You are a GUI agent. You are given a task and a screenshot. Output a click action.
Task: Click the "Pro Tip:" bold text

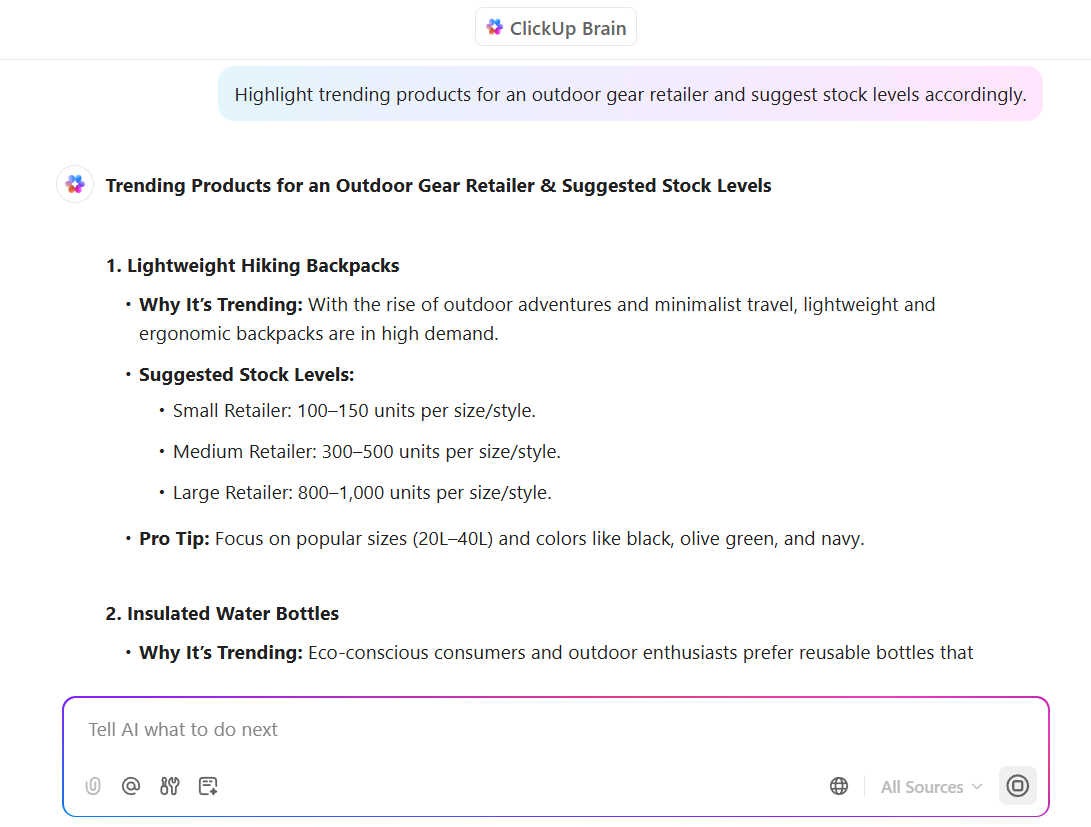click(x=174, y=539)
